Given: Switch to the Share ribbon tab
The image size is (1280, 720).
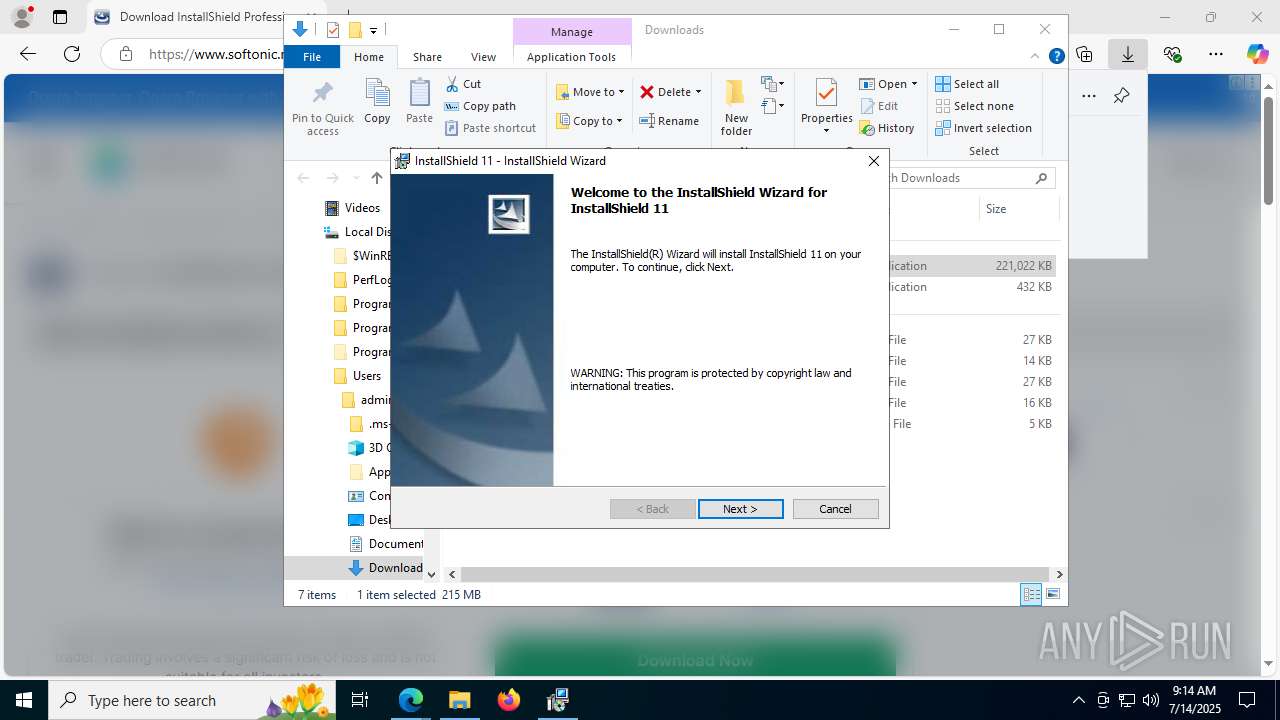Looking at the screenshot, I should (x=427, y=57).
